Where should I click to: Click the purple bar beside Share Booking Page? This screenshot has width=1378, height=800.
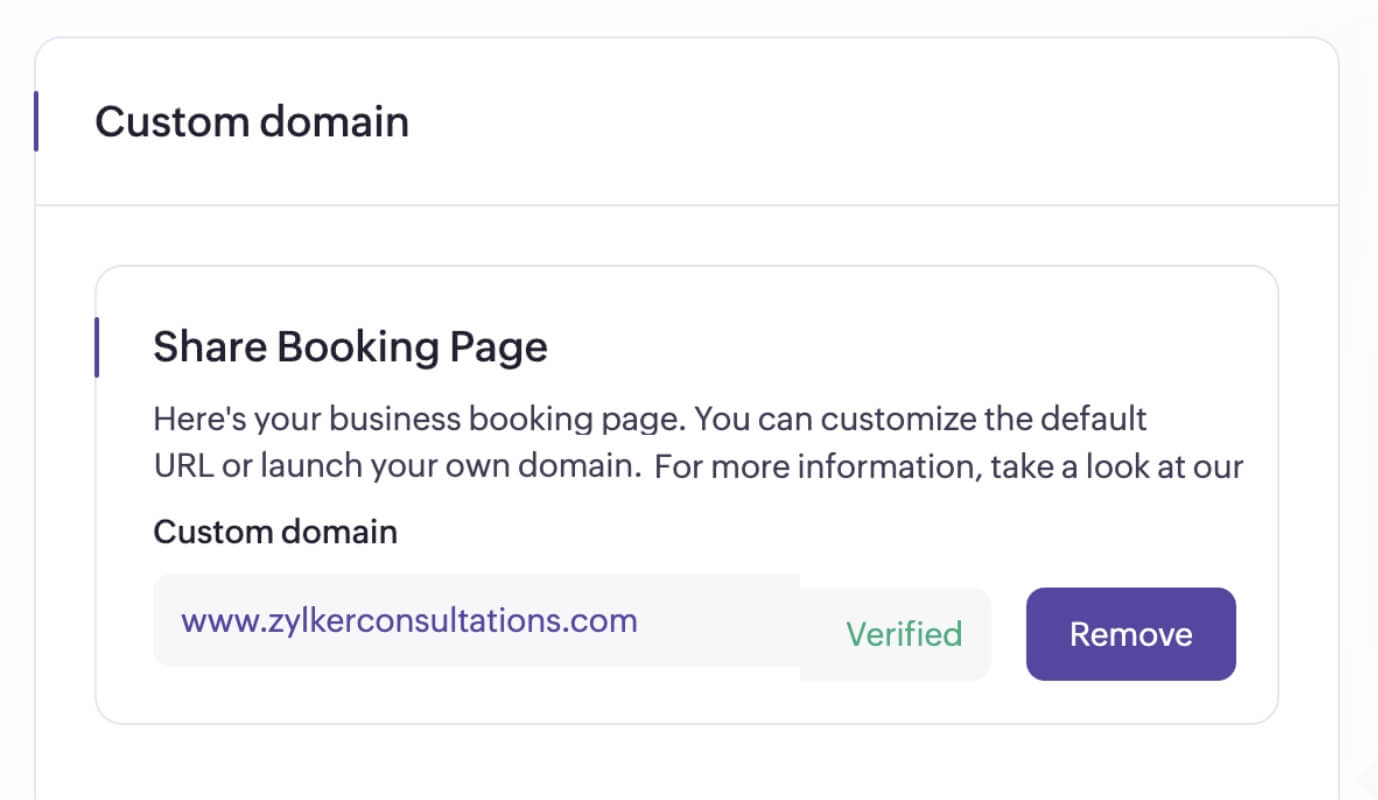pos(96,347)
